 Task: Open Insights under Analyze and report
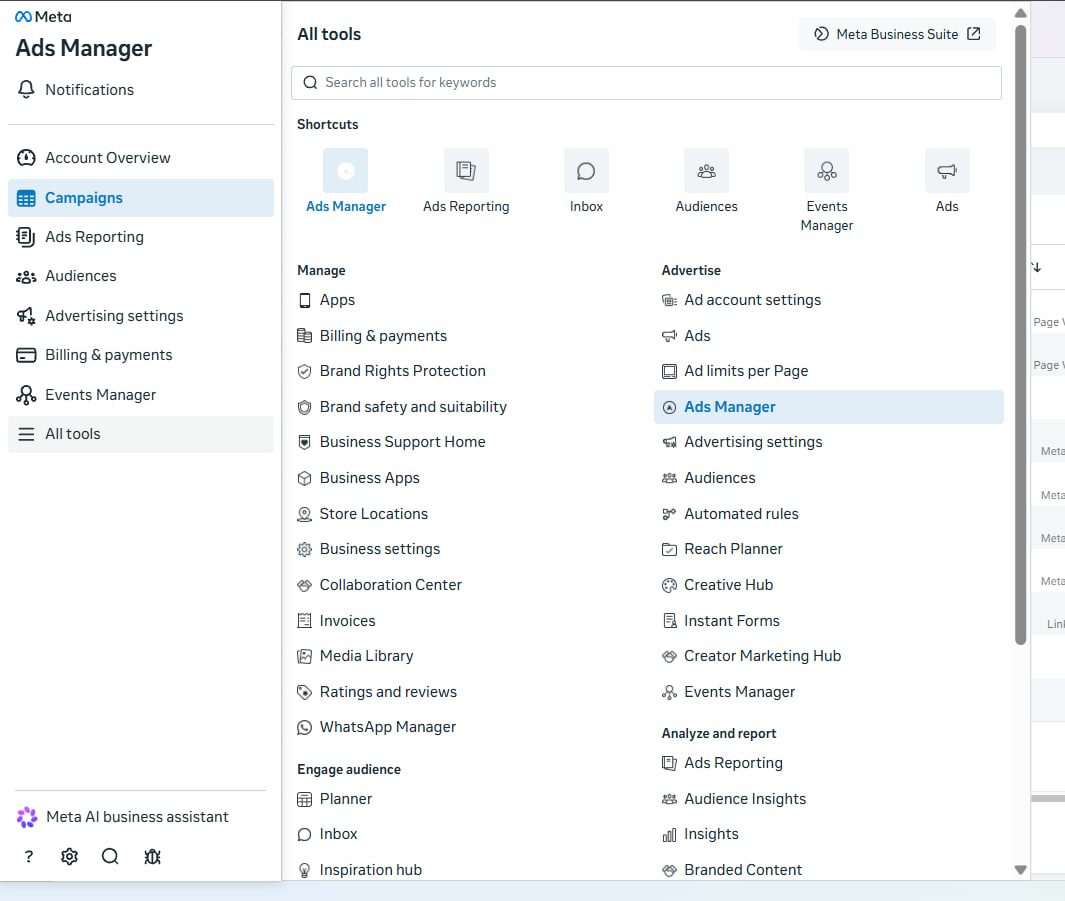point(700,834)
